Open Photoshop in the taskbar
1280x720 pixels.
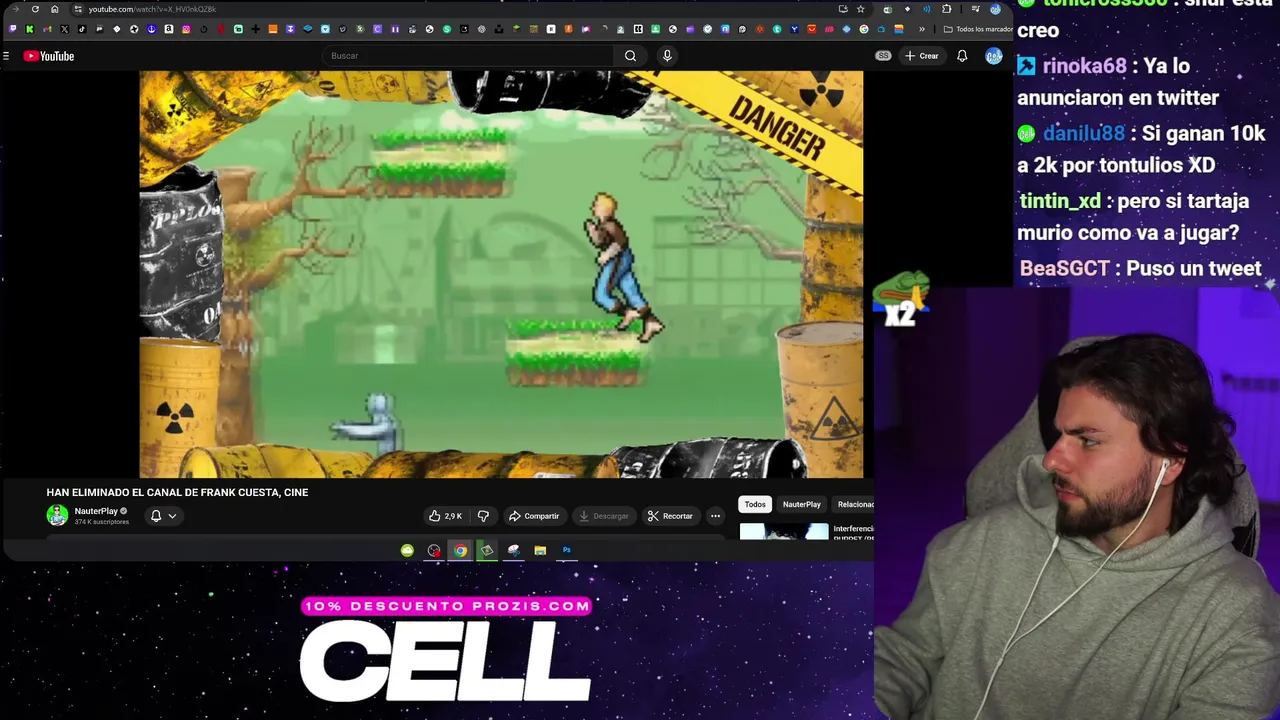coord(566,550)
